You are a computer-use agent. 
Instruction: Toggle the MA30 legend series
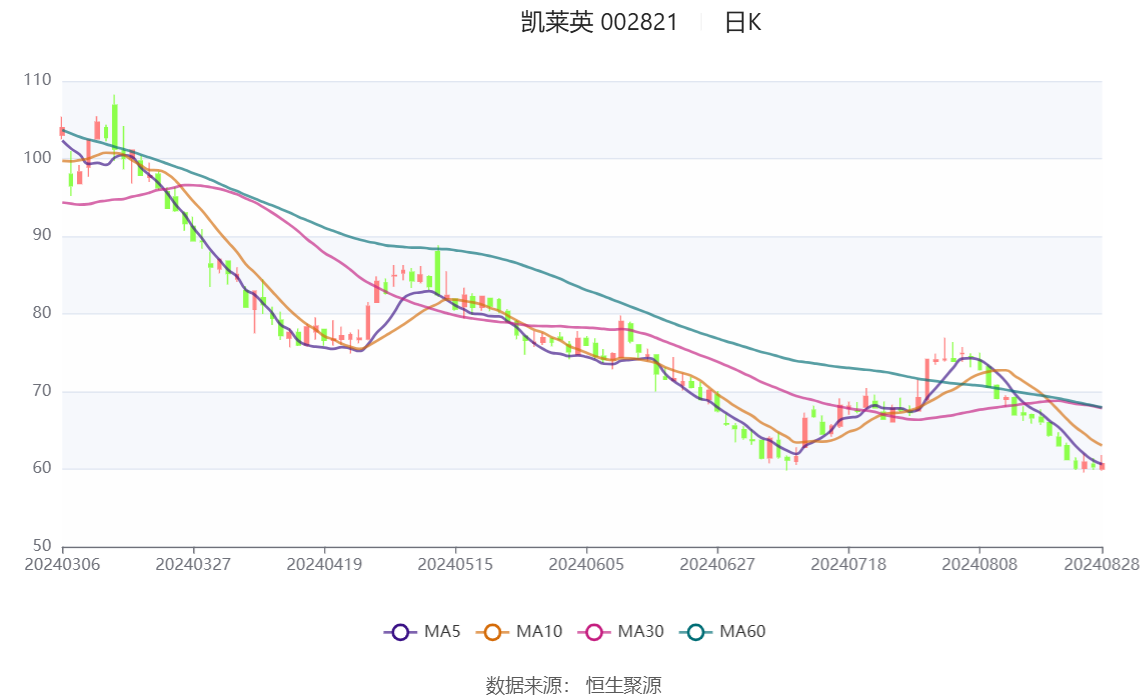621,632
